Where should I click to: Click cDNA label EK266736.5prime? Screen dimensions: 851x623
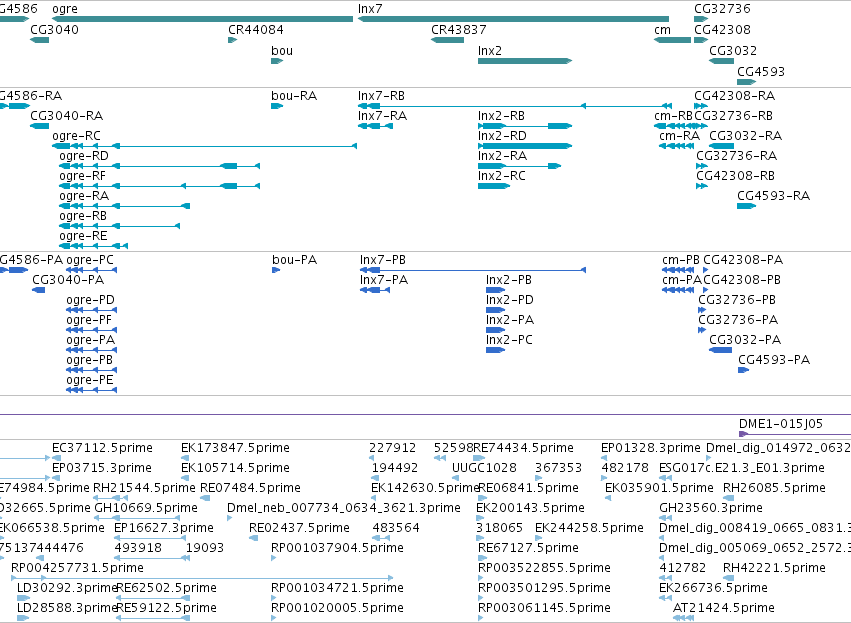point(713,588)
